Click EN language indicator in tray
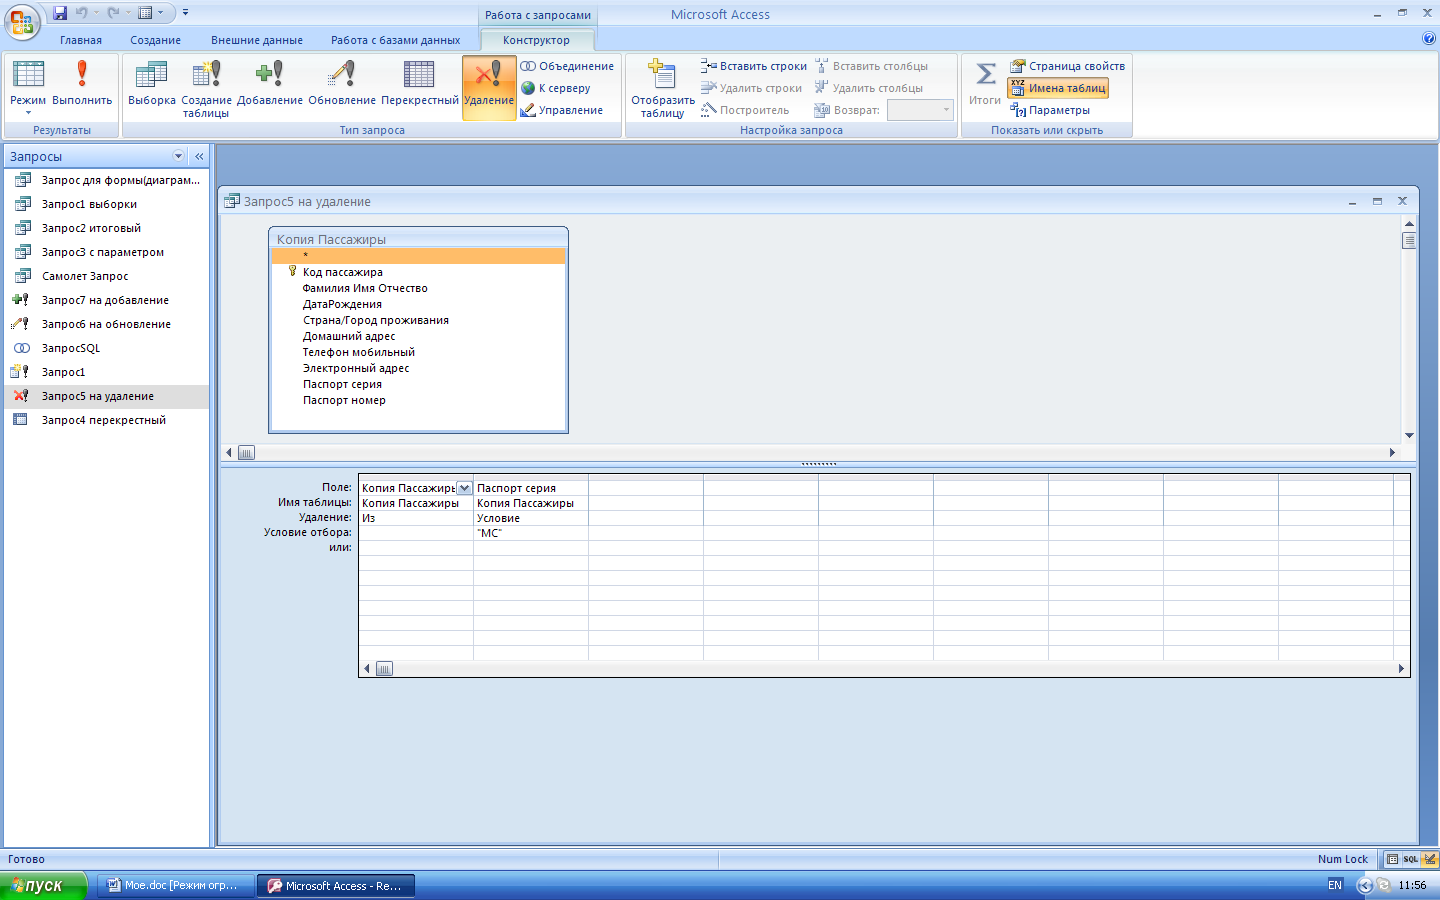Image resolution: width=1440 pixels, height=900 pixels. (x=1335, y=885)
